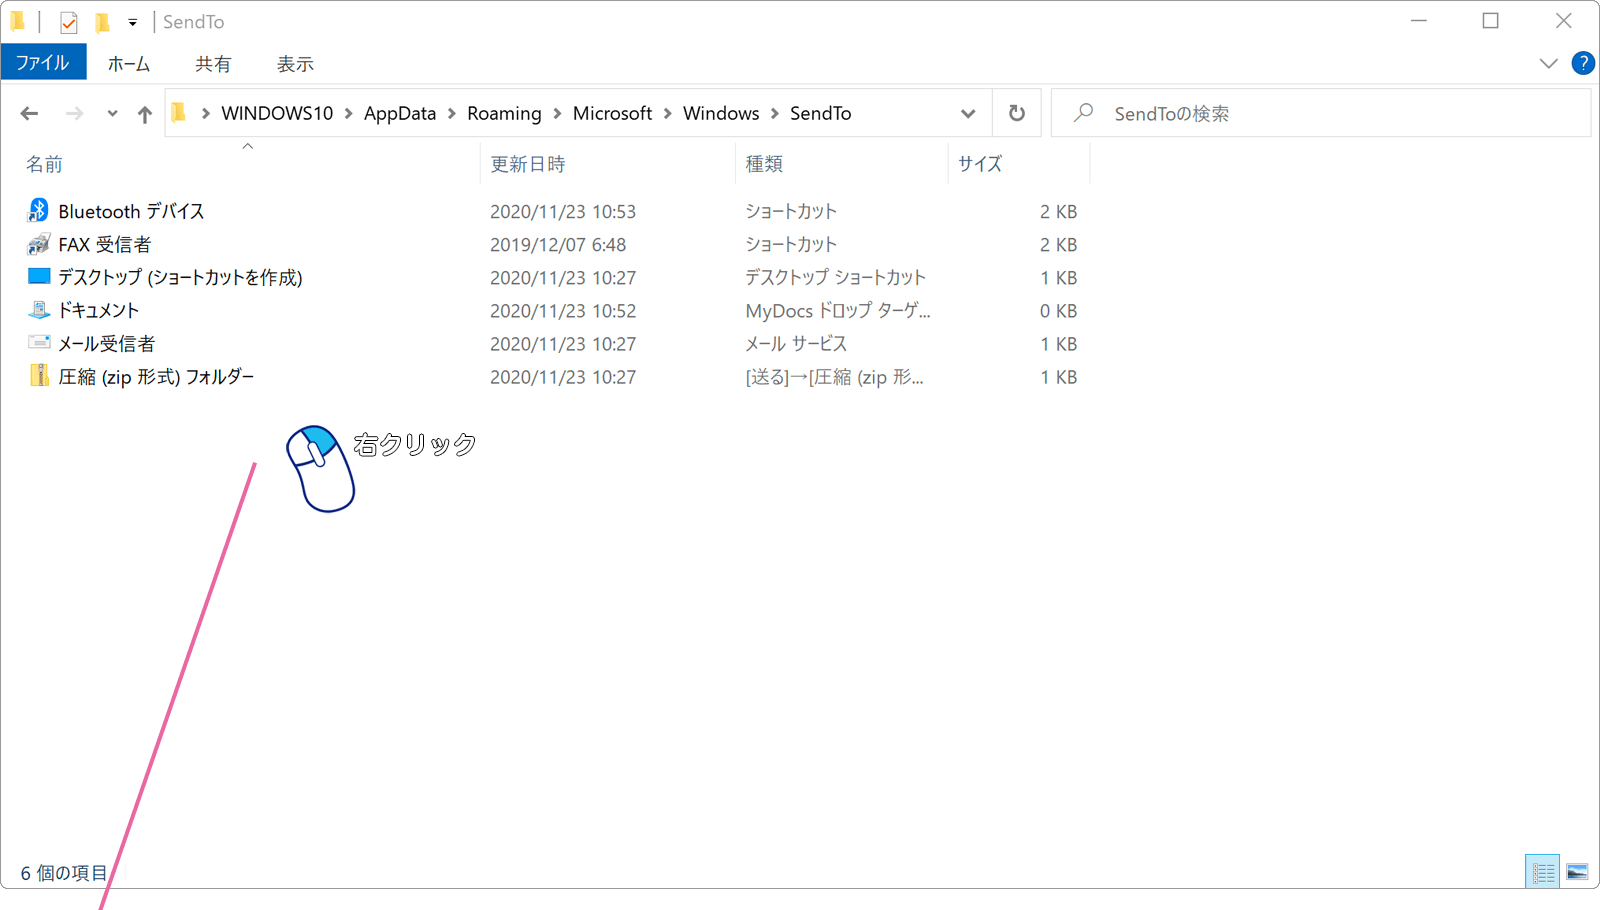Click the date 2019/12/07 6:48
The image size is (1600, 910).
[x=558, y=244]
